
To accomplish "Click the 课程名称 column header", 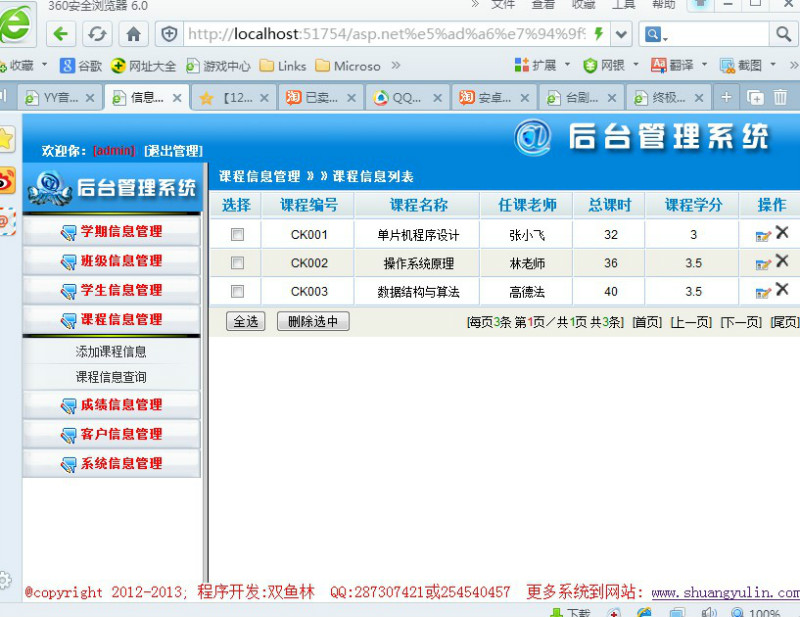I will (x=418, y=205).
